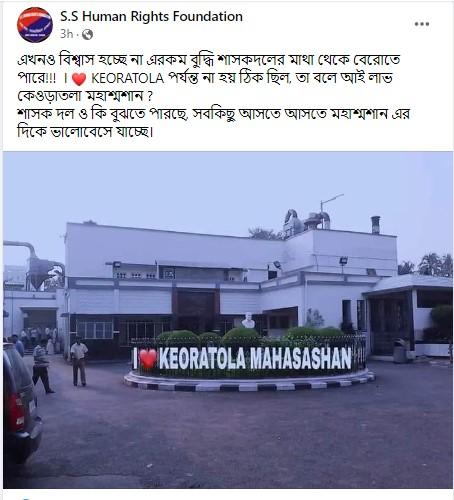Open the S.S Human Rights Foundation page name
The width and height of the screenshot is (454, 500).
(x=151, y=17)
